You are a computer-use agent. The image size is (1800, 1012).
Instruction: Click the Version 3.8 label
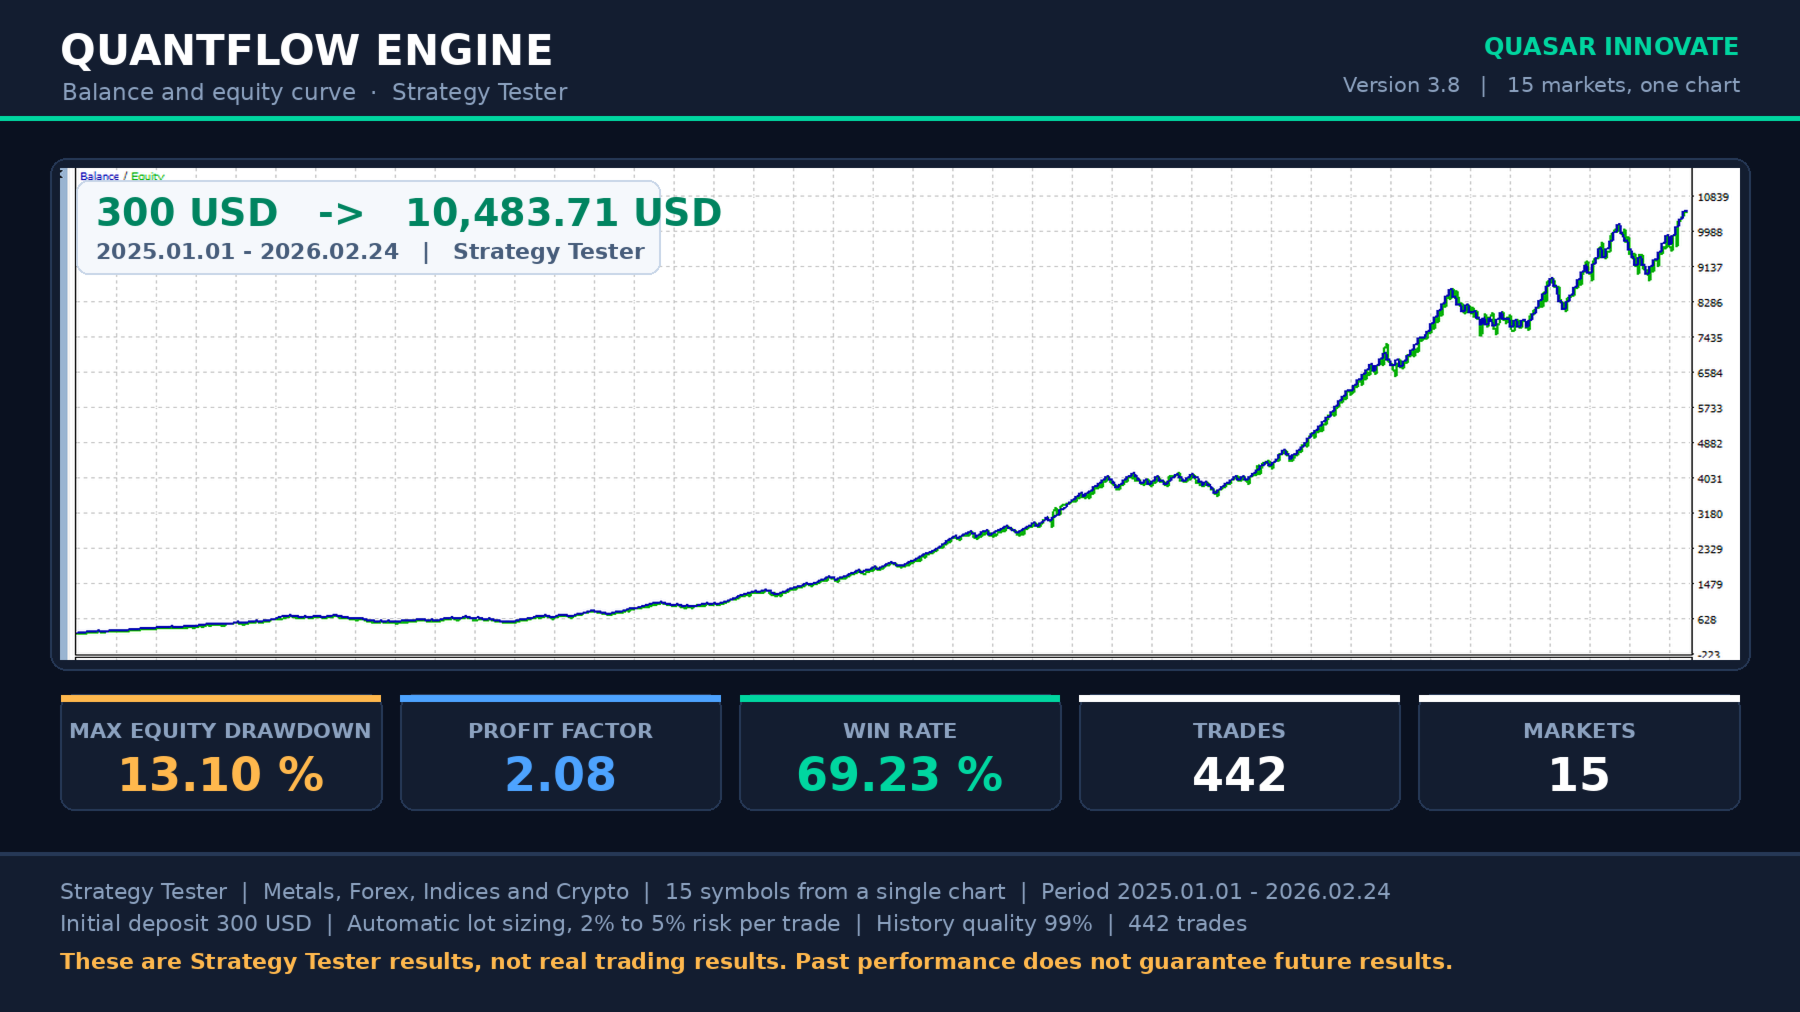click(x=1401, y=85)
